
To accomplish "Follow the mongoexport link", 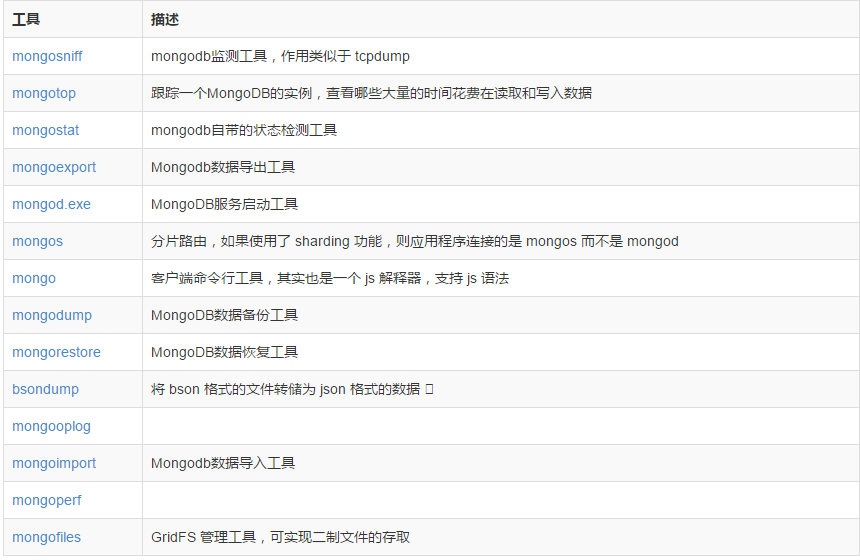I will point(54,167).
